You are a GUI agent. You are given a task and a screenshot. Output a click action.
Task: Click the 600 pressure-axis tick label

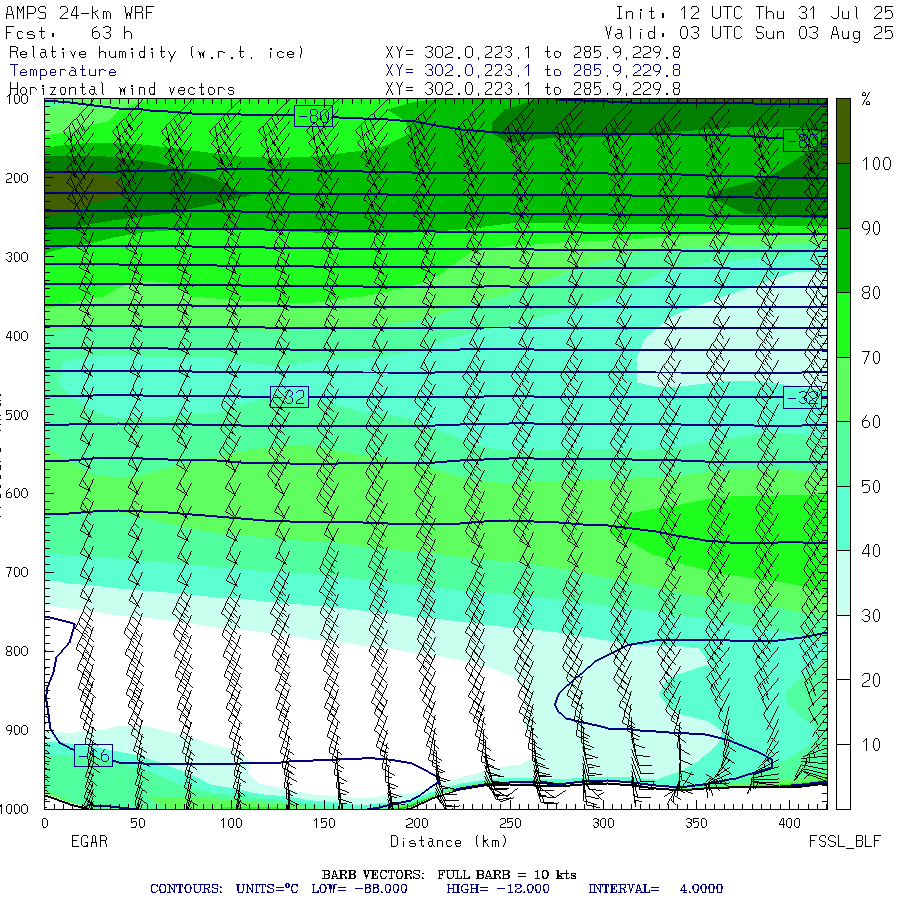17,494
